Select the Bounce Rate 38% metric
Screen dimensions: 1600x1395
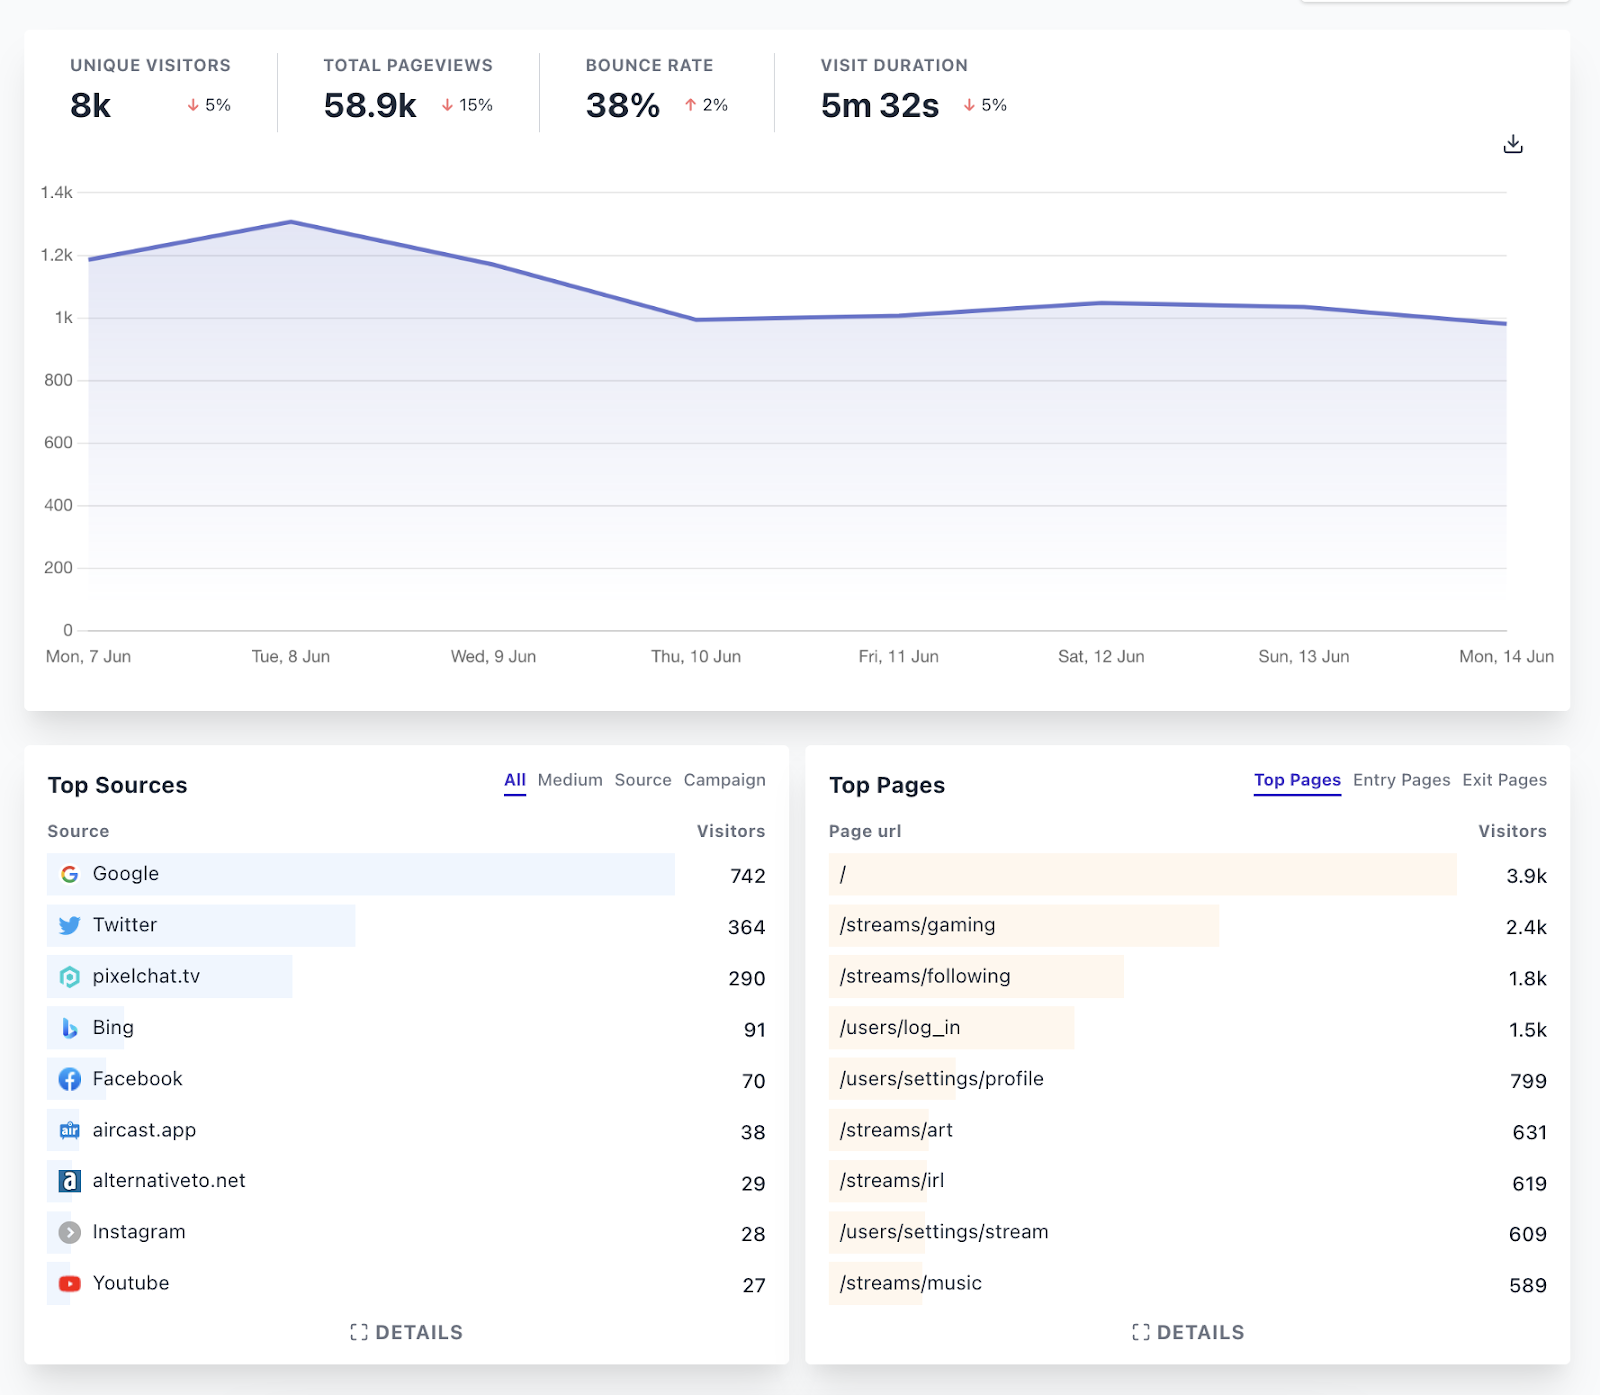click(x=657, y=90)
